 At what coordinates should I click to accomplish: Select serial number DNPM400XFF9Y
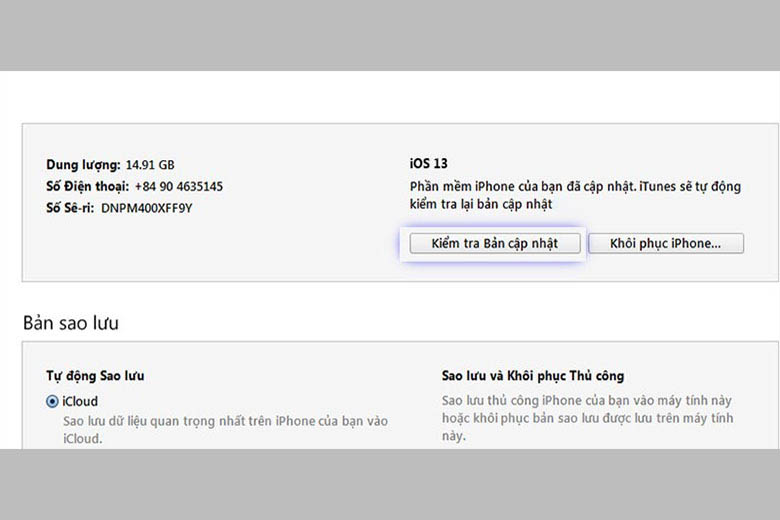coord(146,208)
